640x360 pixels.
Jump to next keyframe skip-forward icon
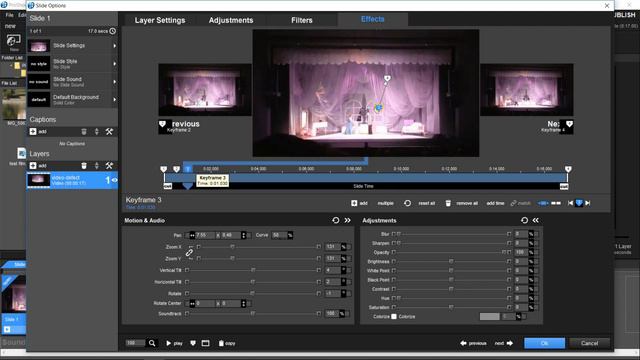[x=588, y=203]
